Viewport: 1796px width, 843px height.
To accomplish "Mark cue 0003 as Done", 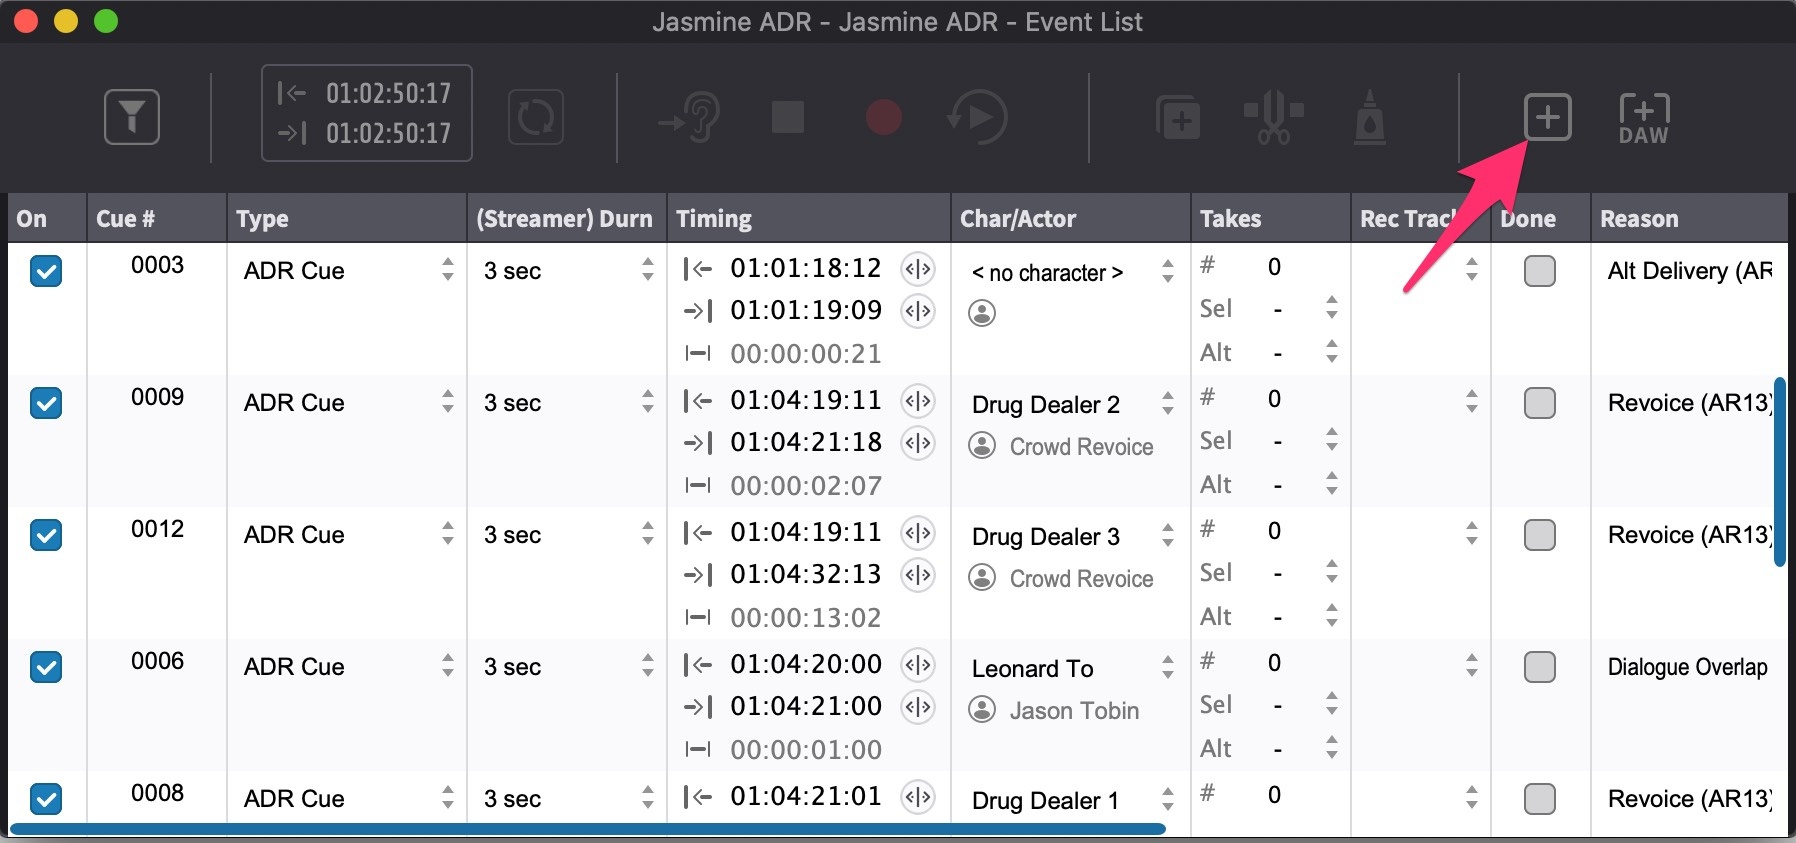I will pyautogui.click(x=1540, y=271).
